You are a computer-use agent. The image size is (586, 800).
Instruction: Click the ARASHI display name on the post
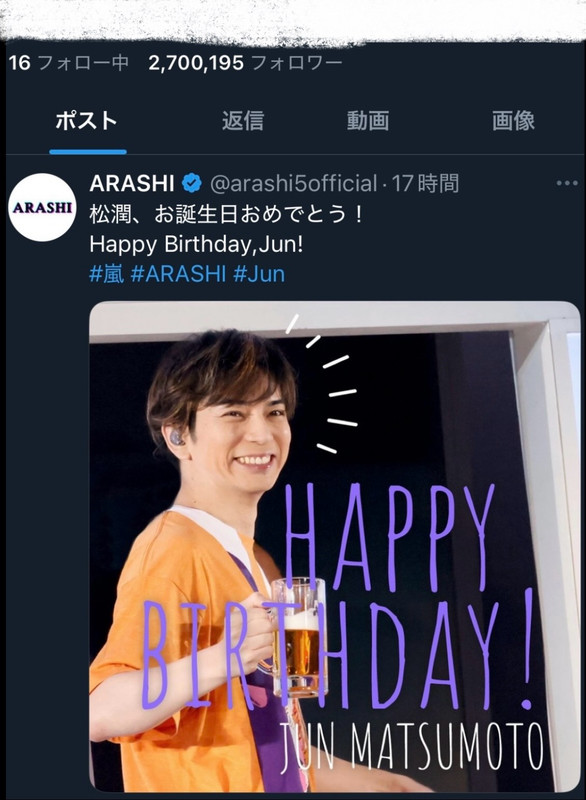pyautogui.click(x=132, y=183)
